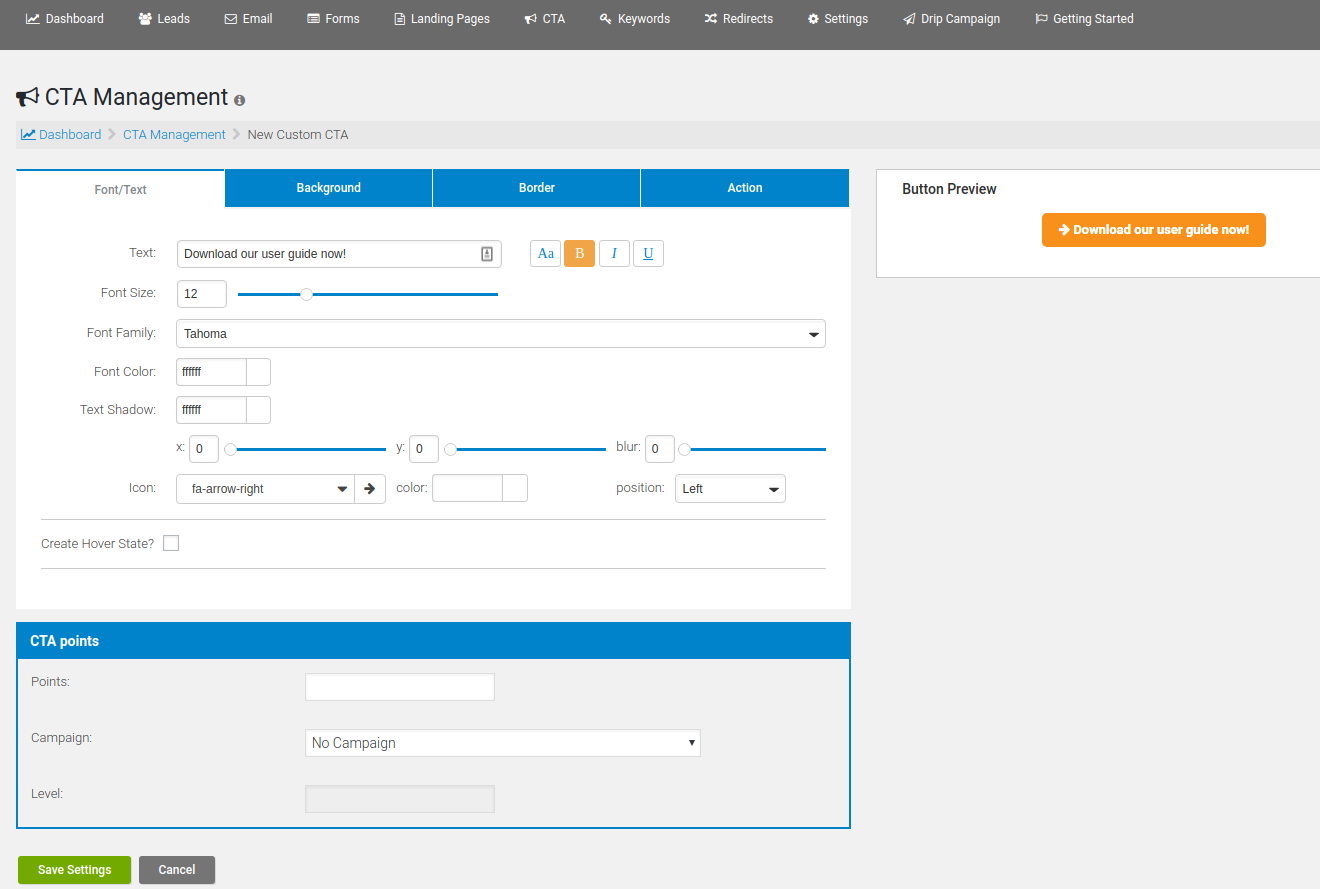Switch to the Background tab
This screenshot has width=1320, height=889.
tap(328, 188)
